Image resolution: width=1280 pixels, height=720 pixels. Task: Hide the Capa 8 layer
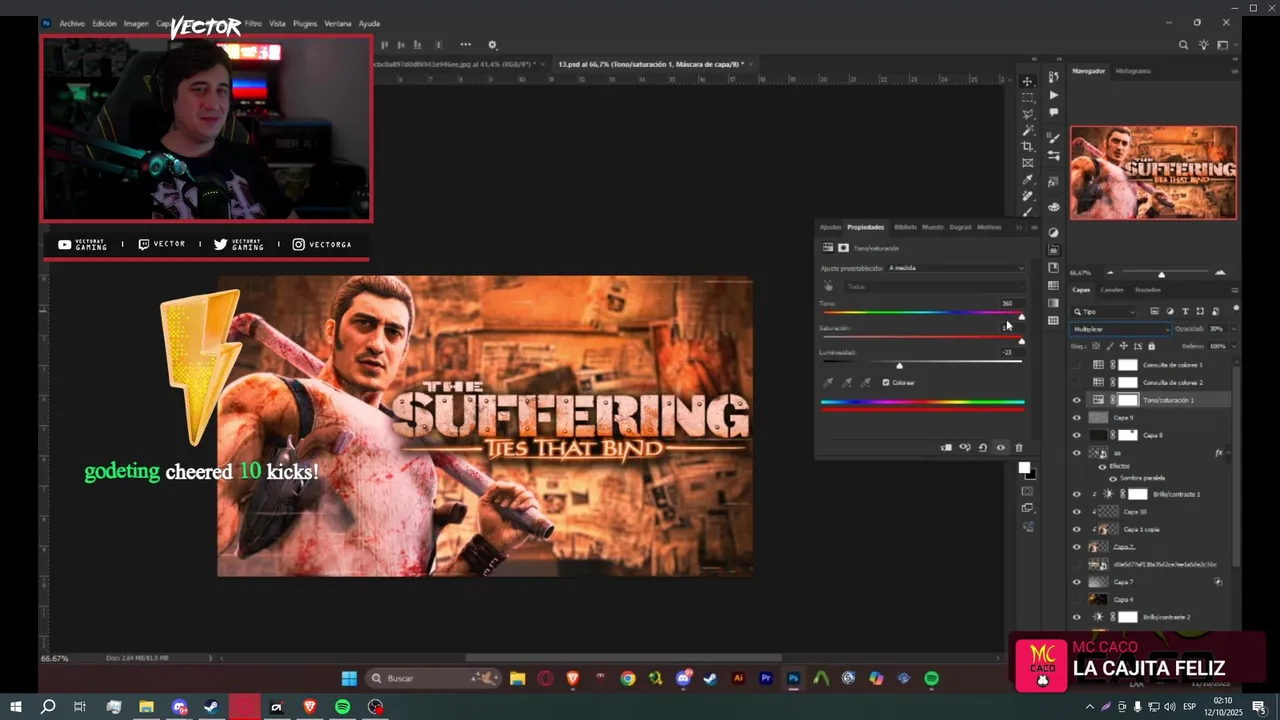tap(1077, 435)
